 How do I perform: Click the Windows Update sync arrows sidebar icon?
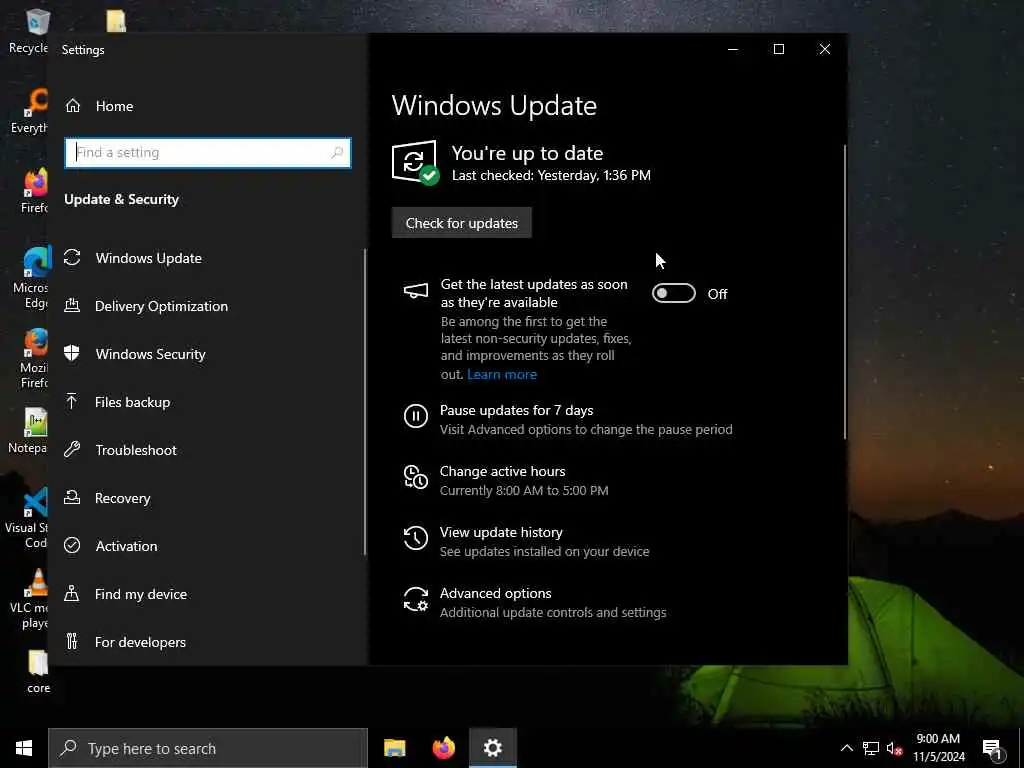pos(72,257)
